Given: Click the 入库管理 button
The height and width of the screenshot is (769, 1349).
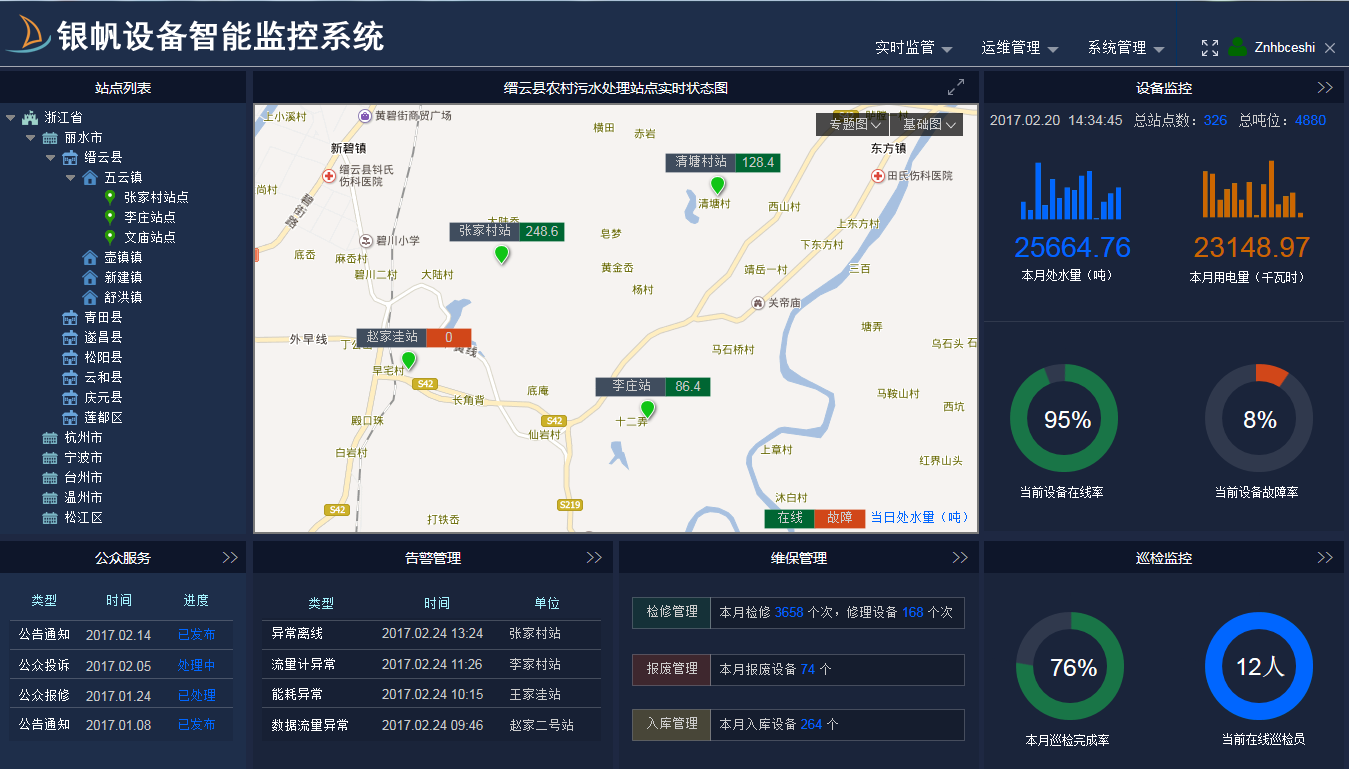Looking at the screenshot, I should tap(672, 724).
